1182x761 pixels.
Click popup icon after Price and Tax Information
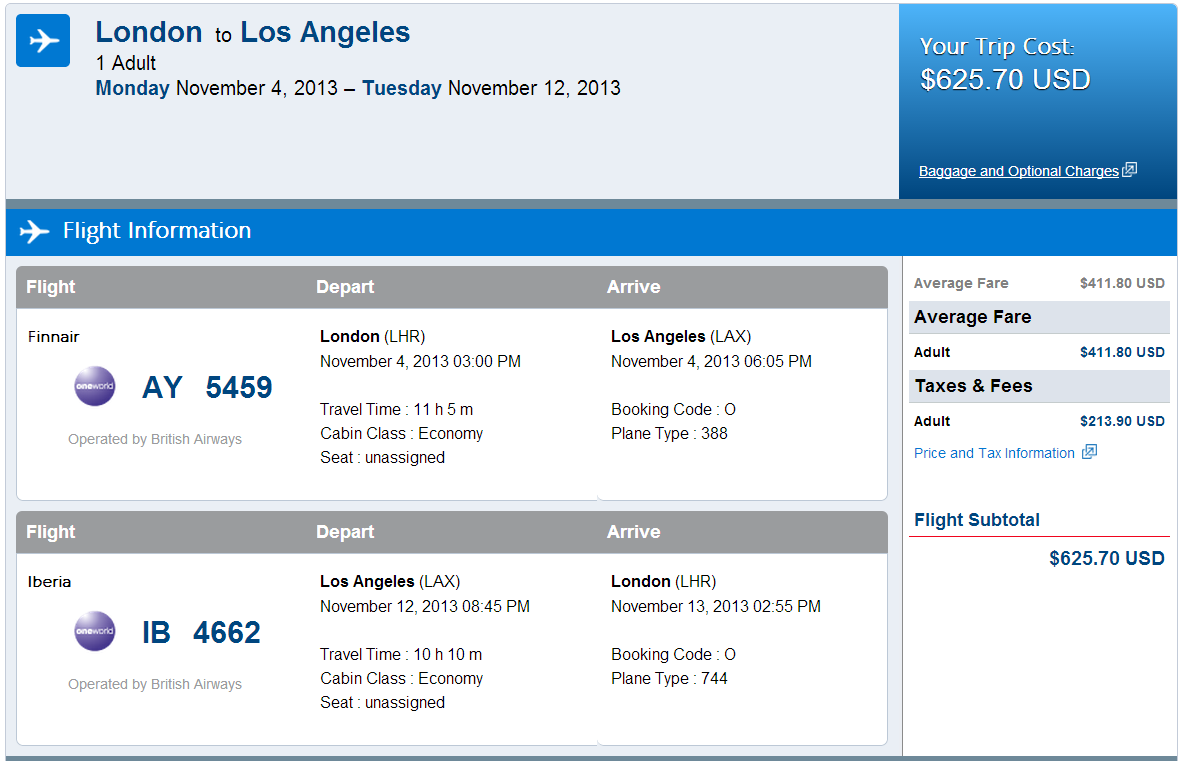click(1089, 452)
